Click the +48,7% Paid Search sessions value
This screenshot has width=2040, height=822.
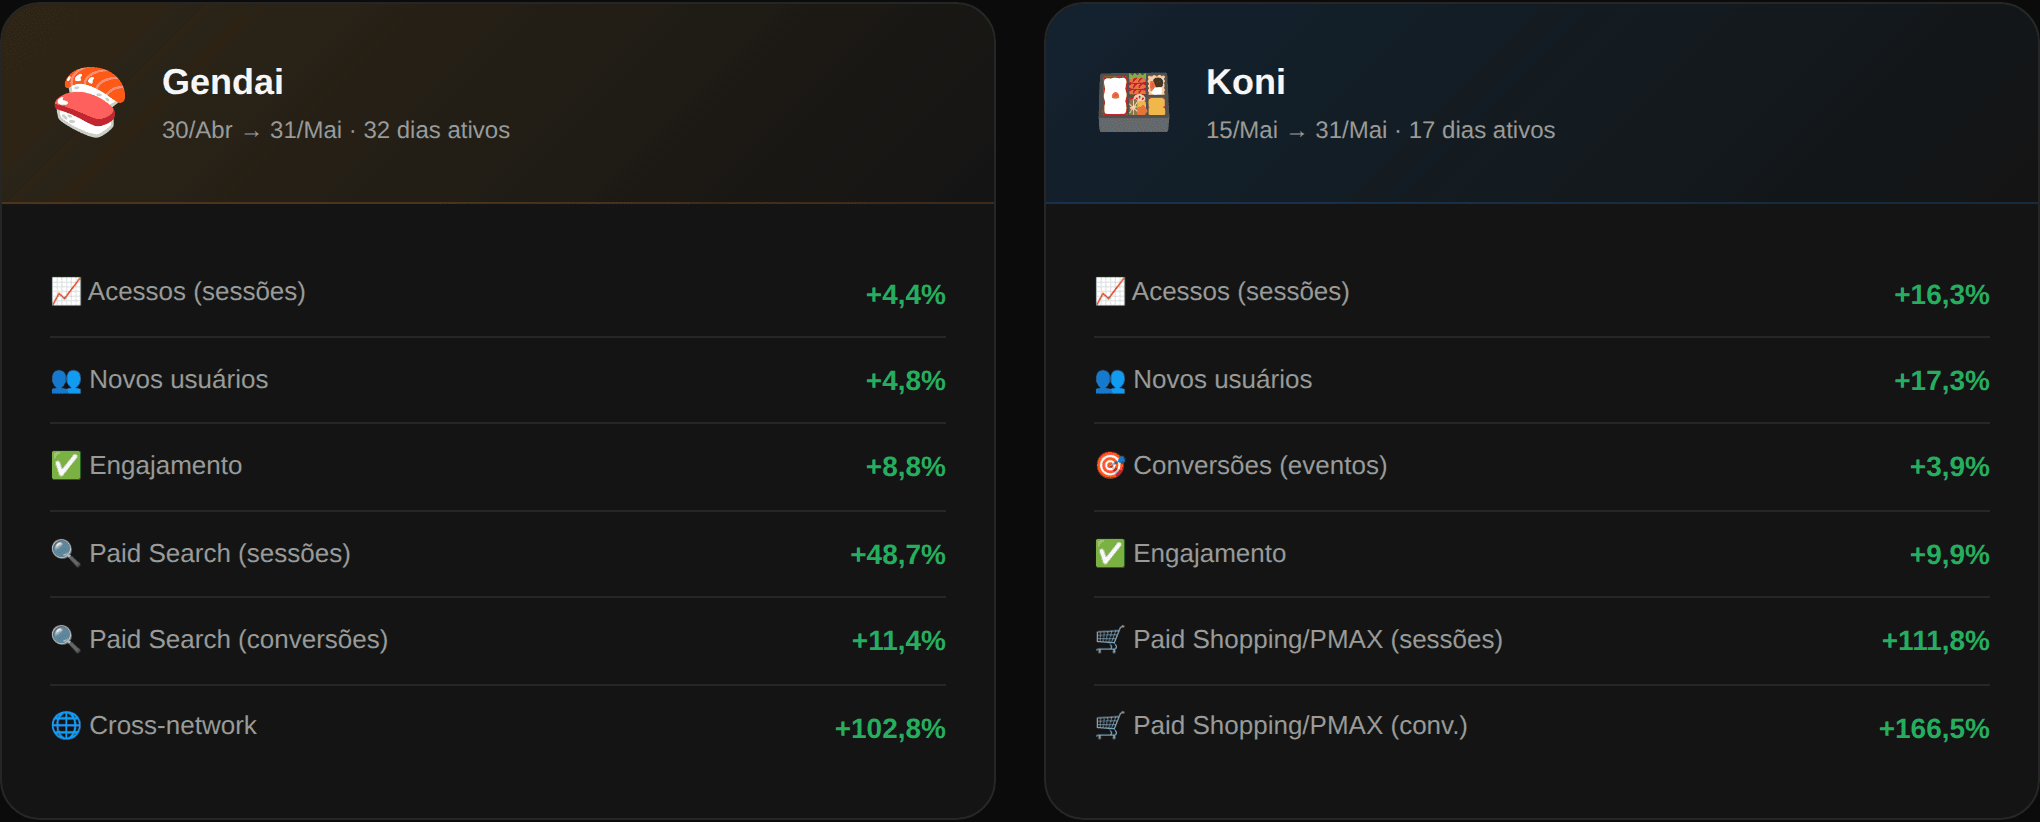[898, 555]
